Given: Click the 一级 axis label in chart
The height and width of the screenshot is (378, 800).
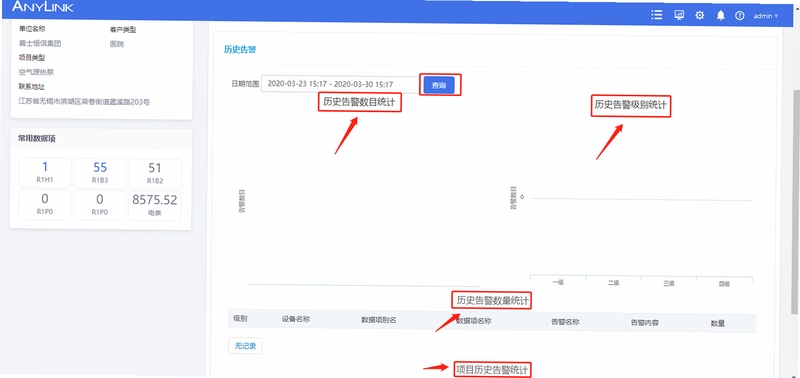Looking at the screenshot, I should (558, 282).
